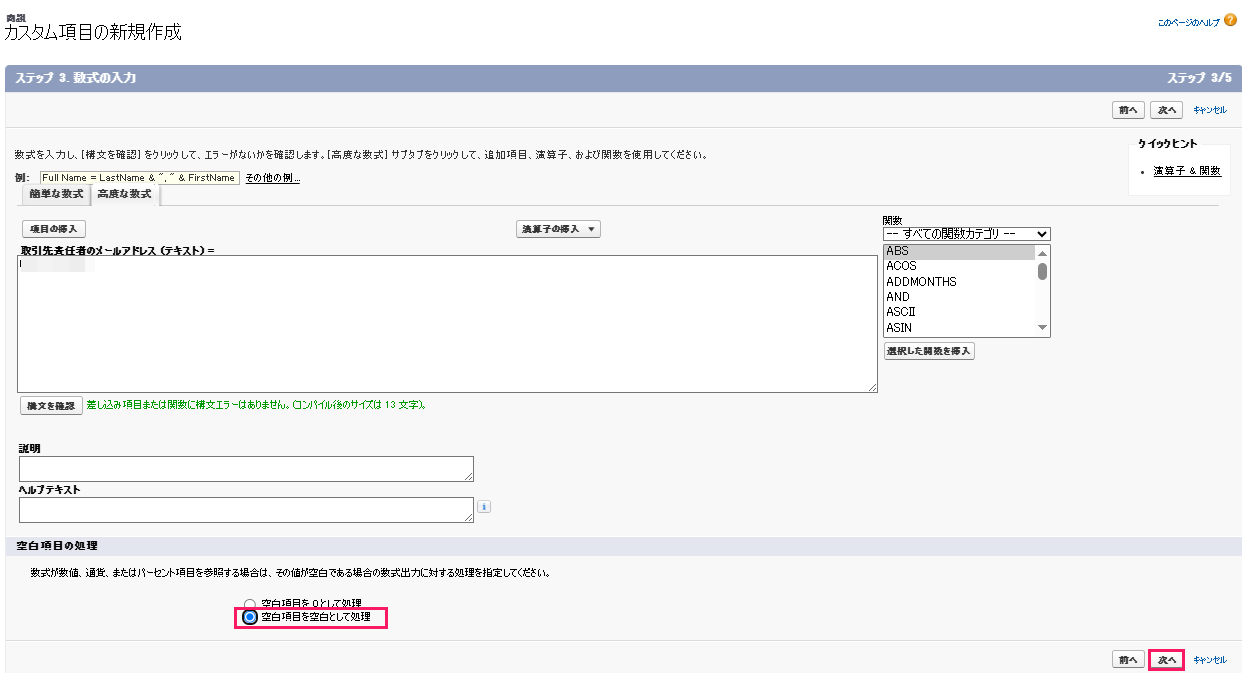This screenshot has height=673, width=1242.
Task: Click the help text info icon
Action: pyautogui.click(x=484, y=507)
